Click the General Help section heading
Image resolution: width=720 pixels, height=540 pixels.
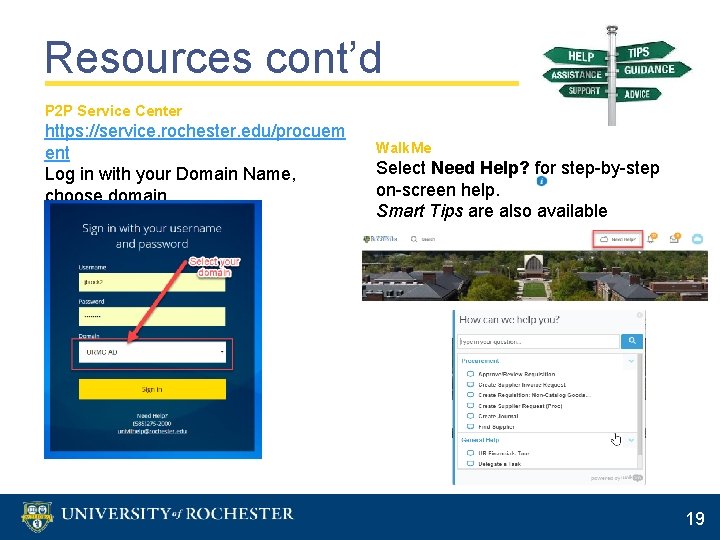480,440
